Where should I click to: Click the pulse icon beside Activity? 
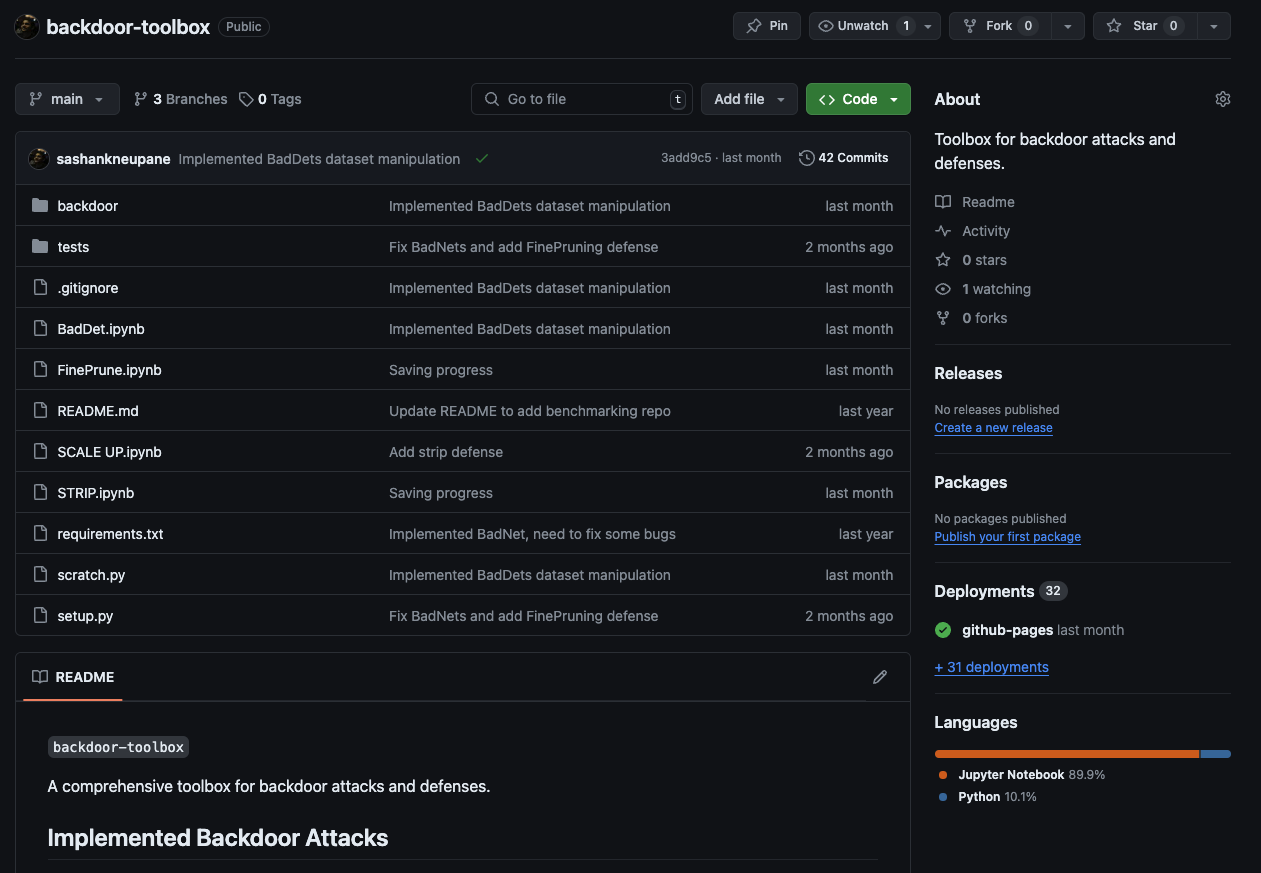[x=943, y=231]
